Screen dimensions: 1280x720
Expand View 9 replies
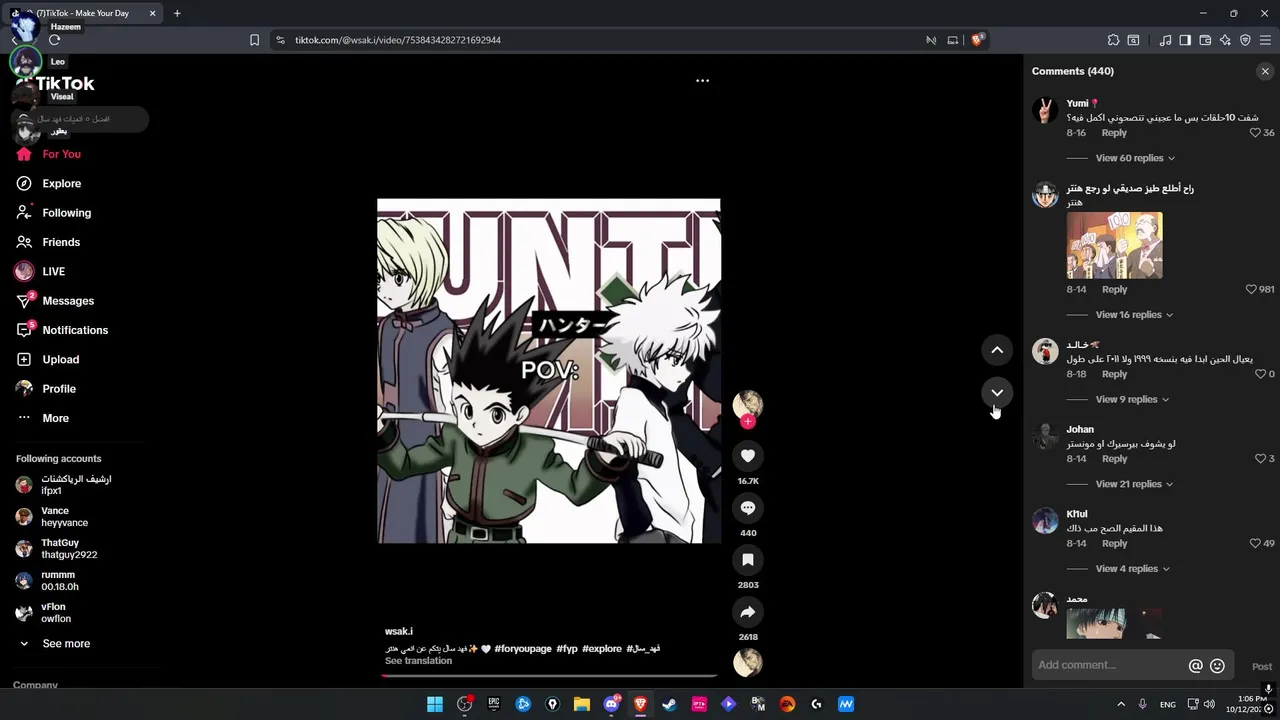click(1132, 400)
